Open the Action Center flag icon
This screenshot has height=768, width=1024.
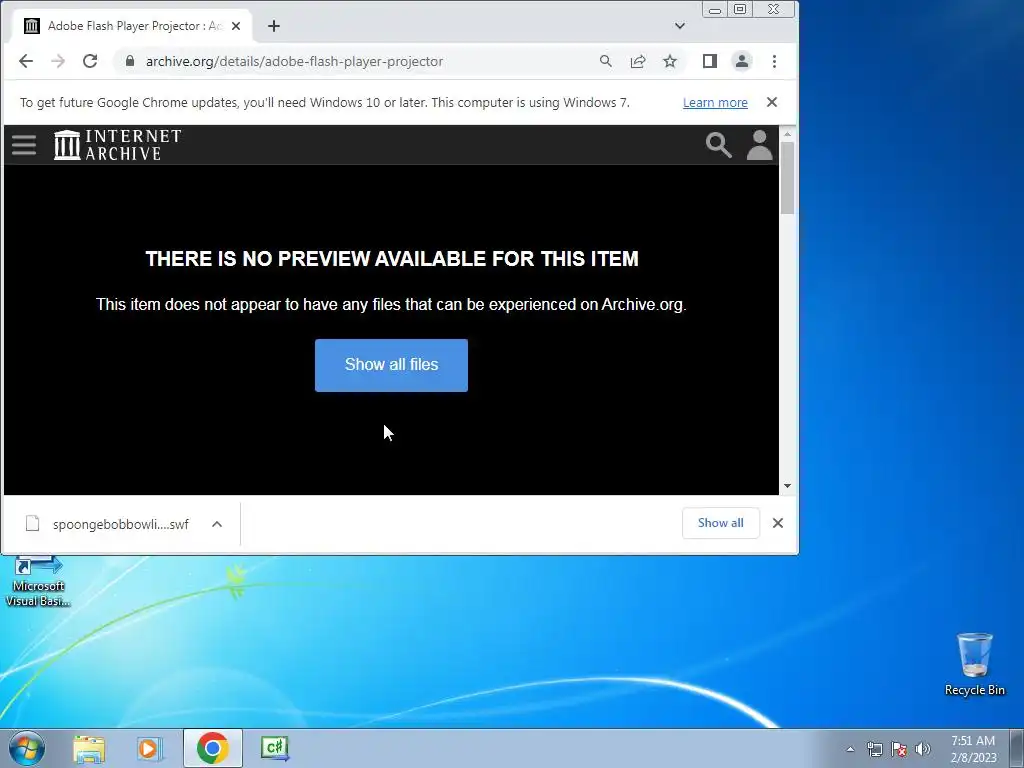899,749
